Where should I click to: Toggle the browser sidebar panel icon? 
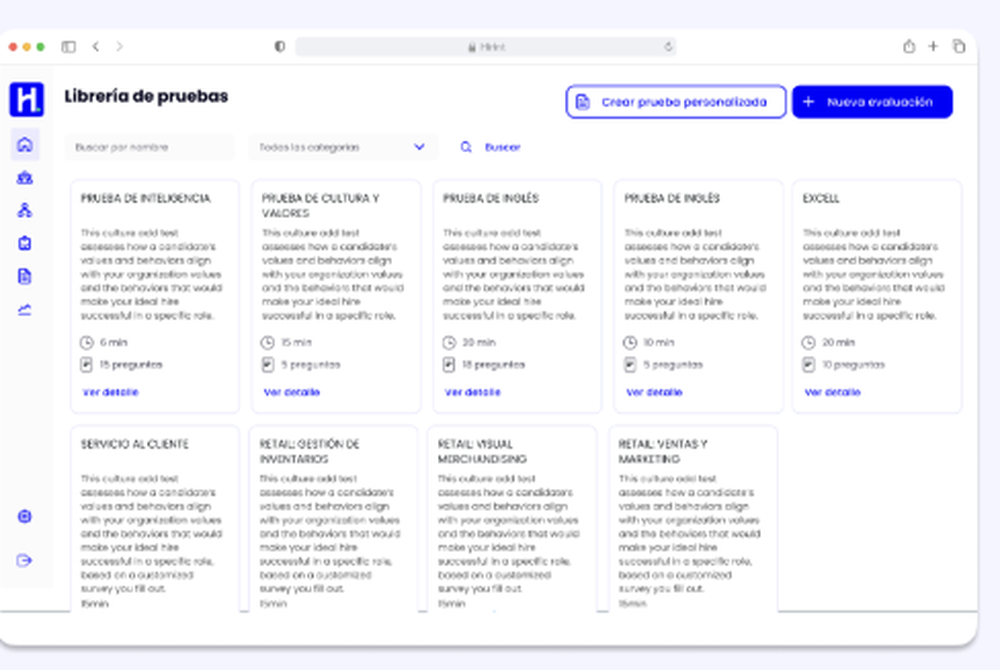[x=69, y=46]
